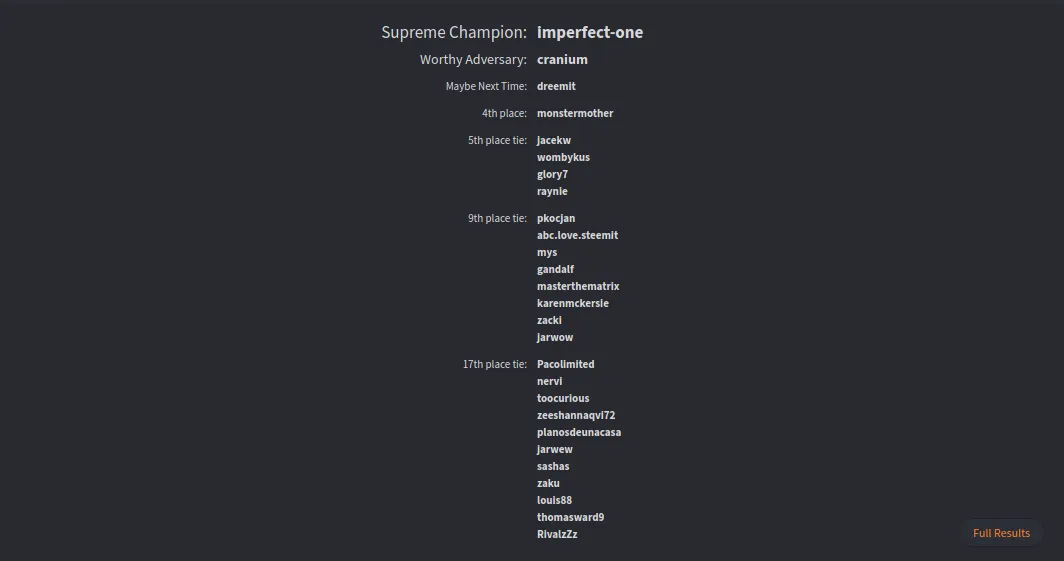The image size is (1064, 561).
Task: Select third place player dreemit
Action: click(x=556, y=86)
